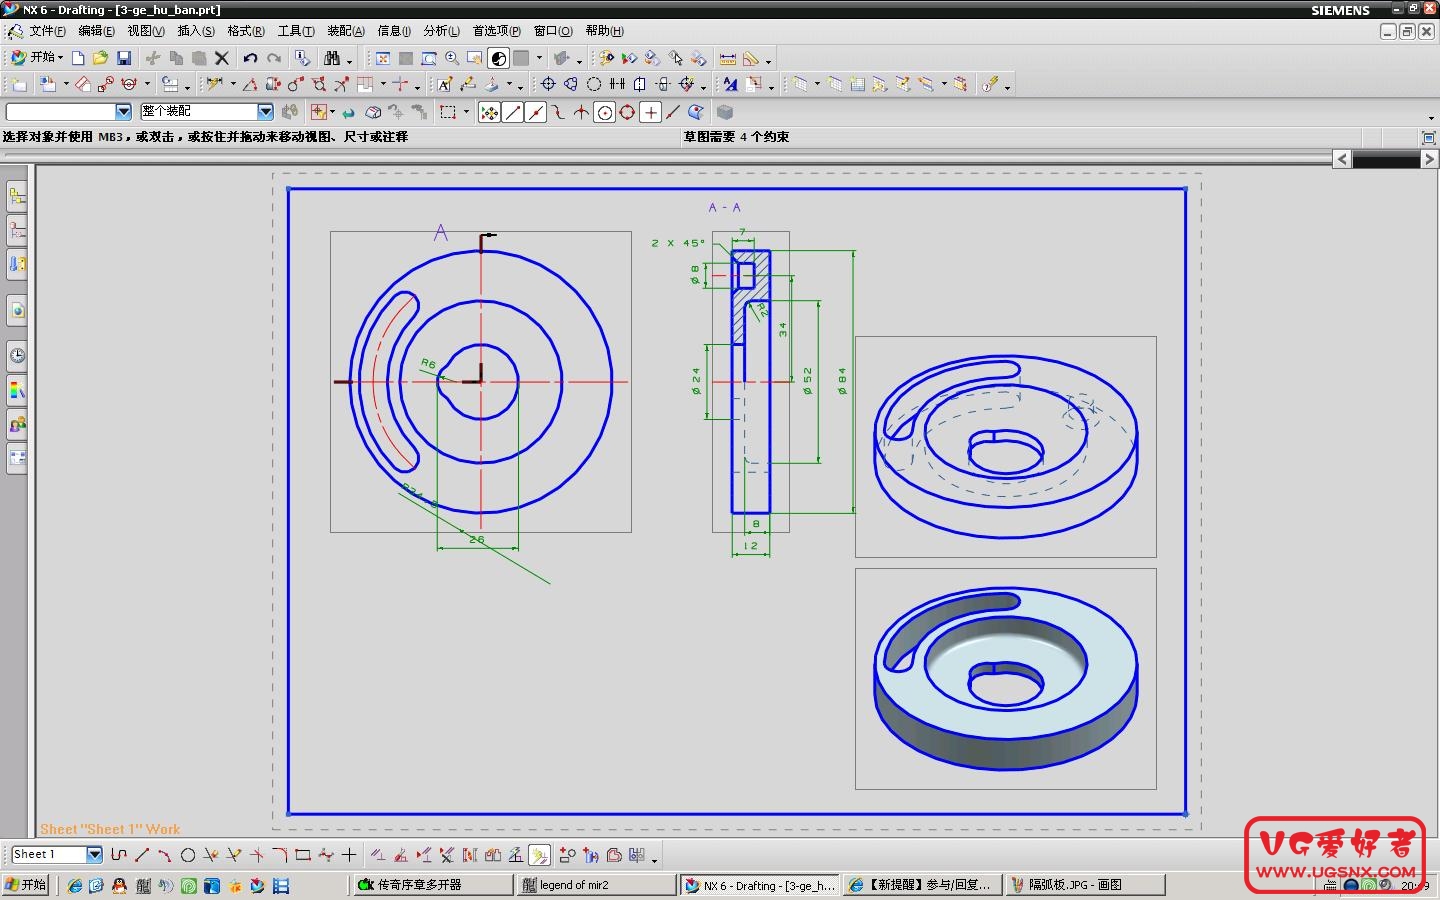Click the New file icon
Viewport: 1440px width, 900px height.
click(x=78, y=58)
